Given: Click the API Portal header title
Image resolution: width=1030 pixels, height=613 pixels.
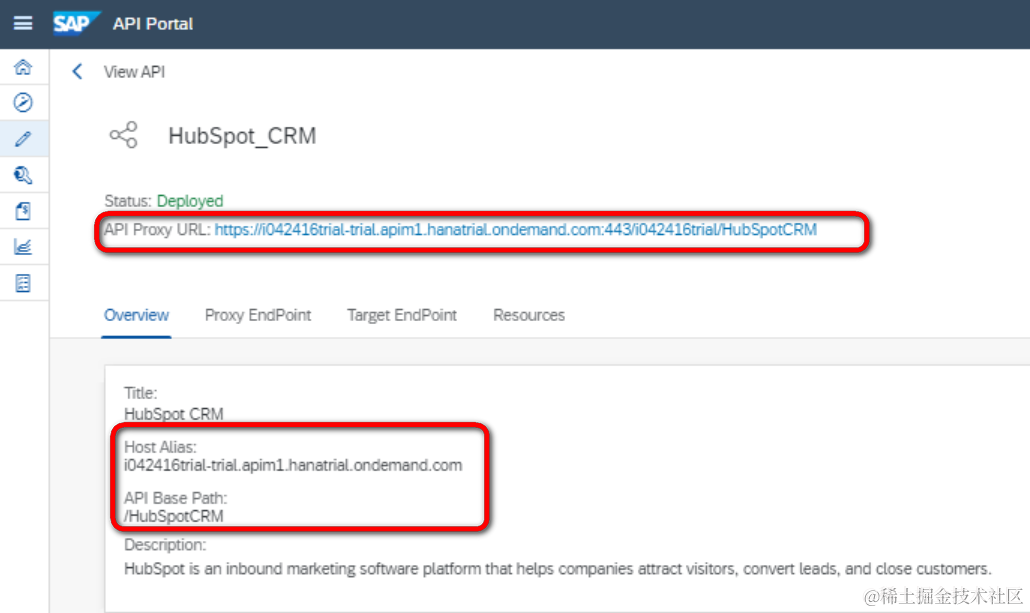Looking at the screenshot, I should click(153, 24).
